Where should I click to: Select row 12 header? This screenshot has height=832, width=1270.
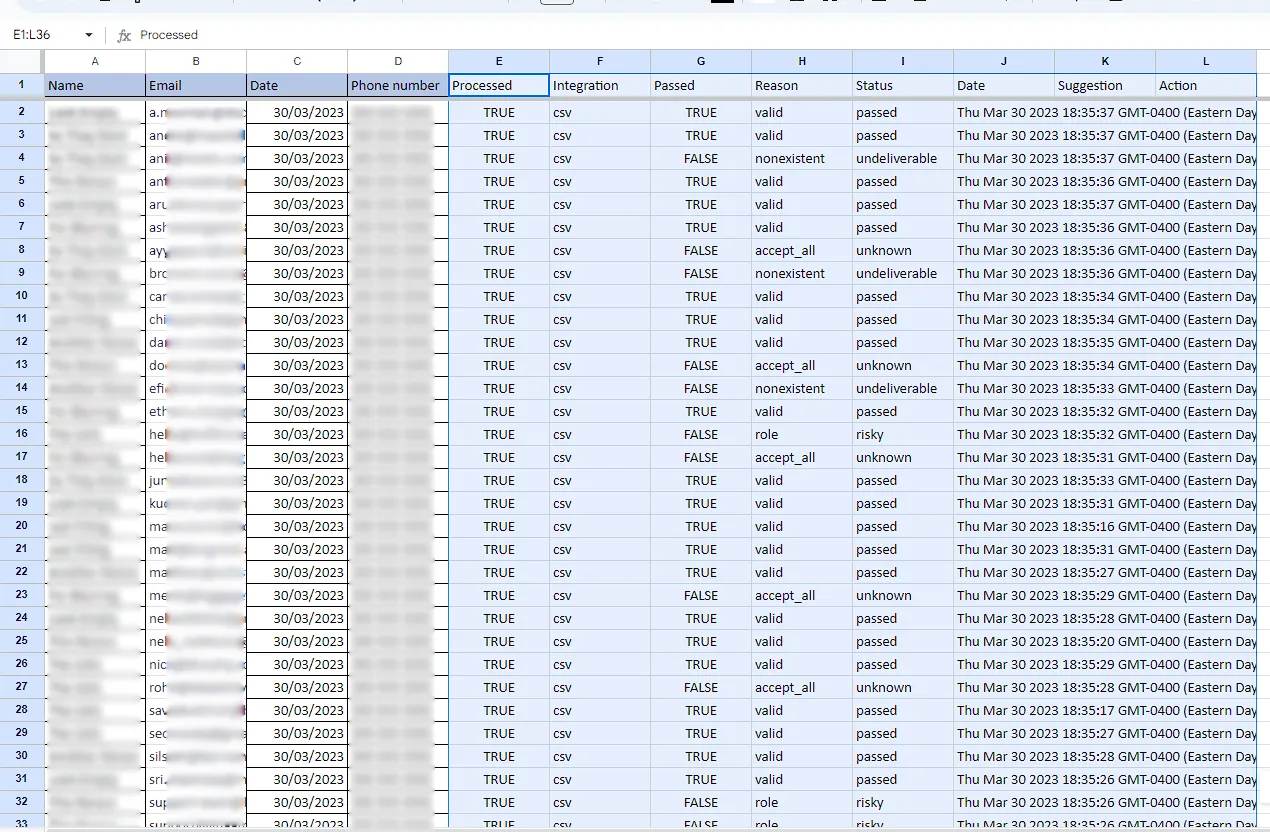[22, 342]
